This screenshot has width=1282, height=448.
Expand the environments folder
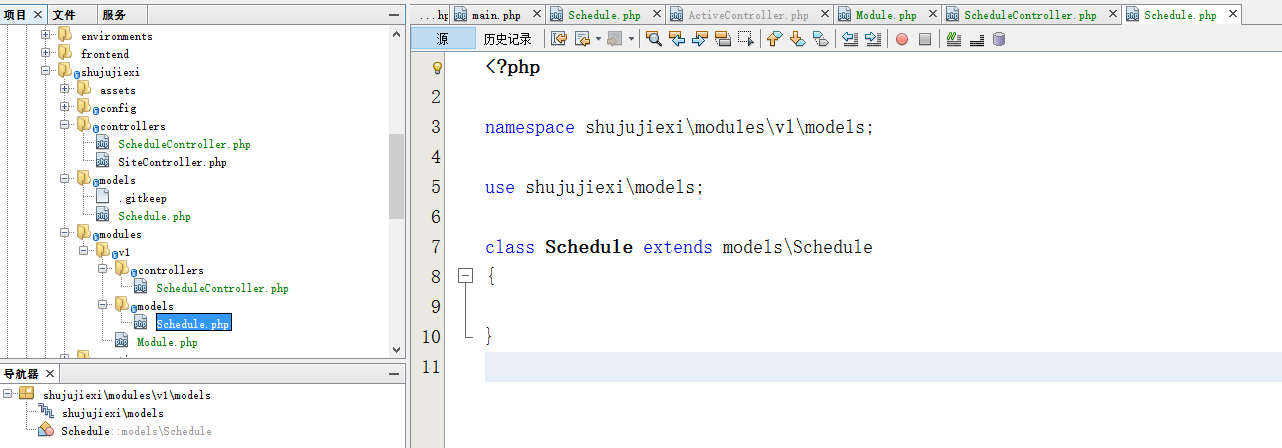(x=45, y=35)
